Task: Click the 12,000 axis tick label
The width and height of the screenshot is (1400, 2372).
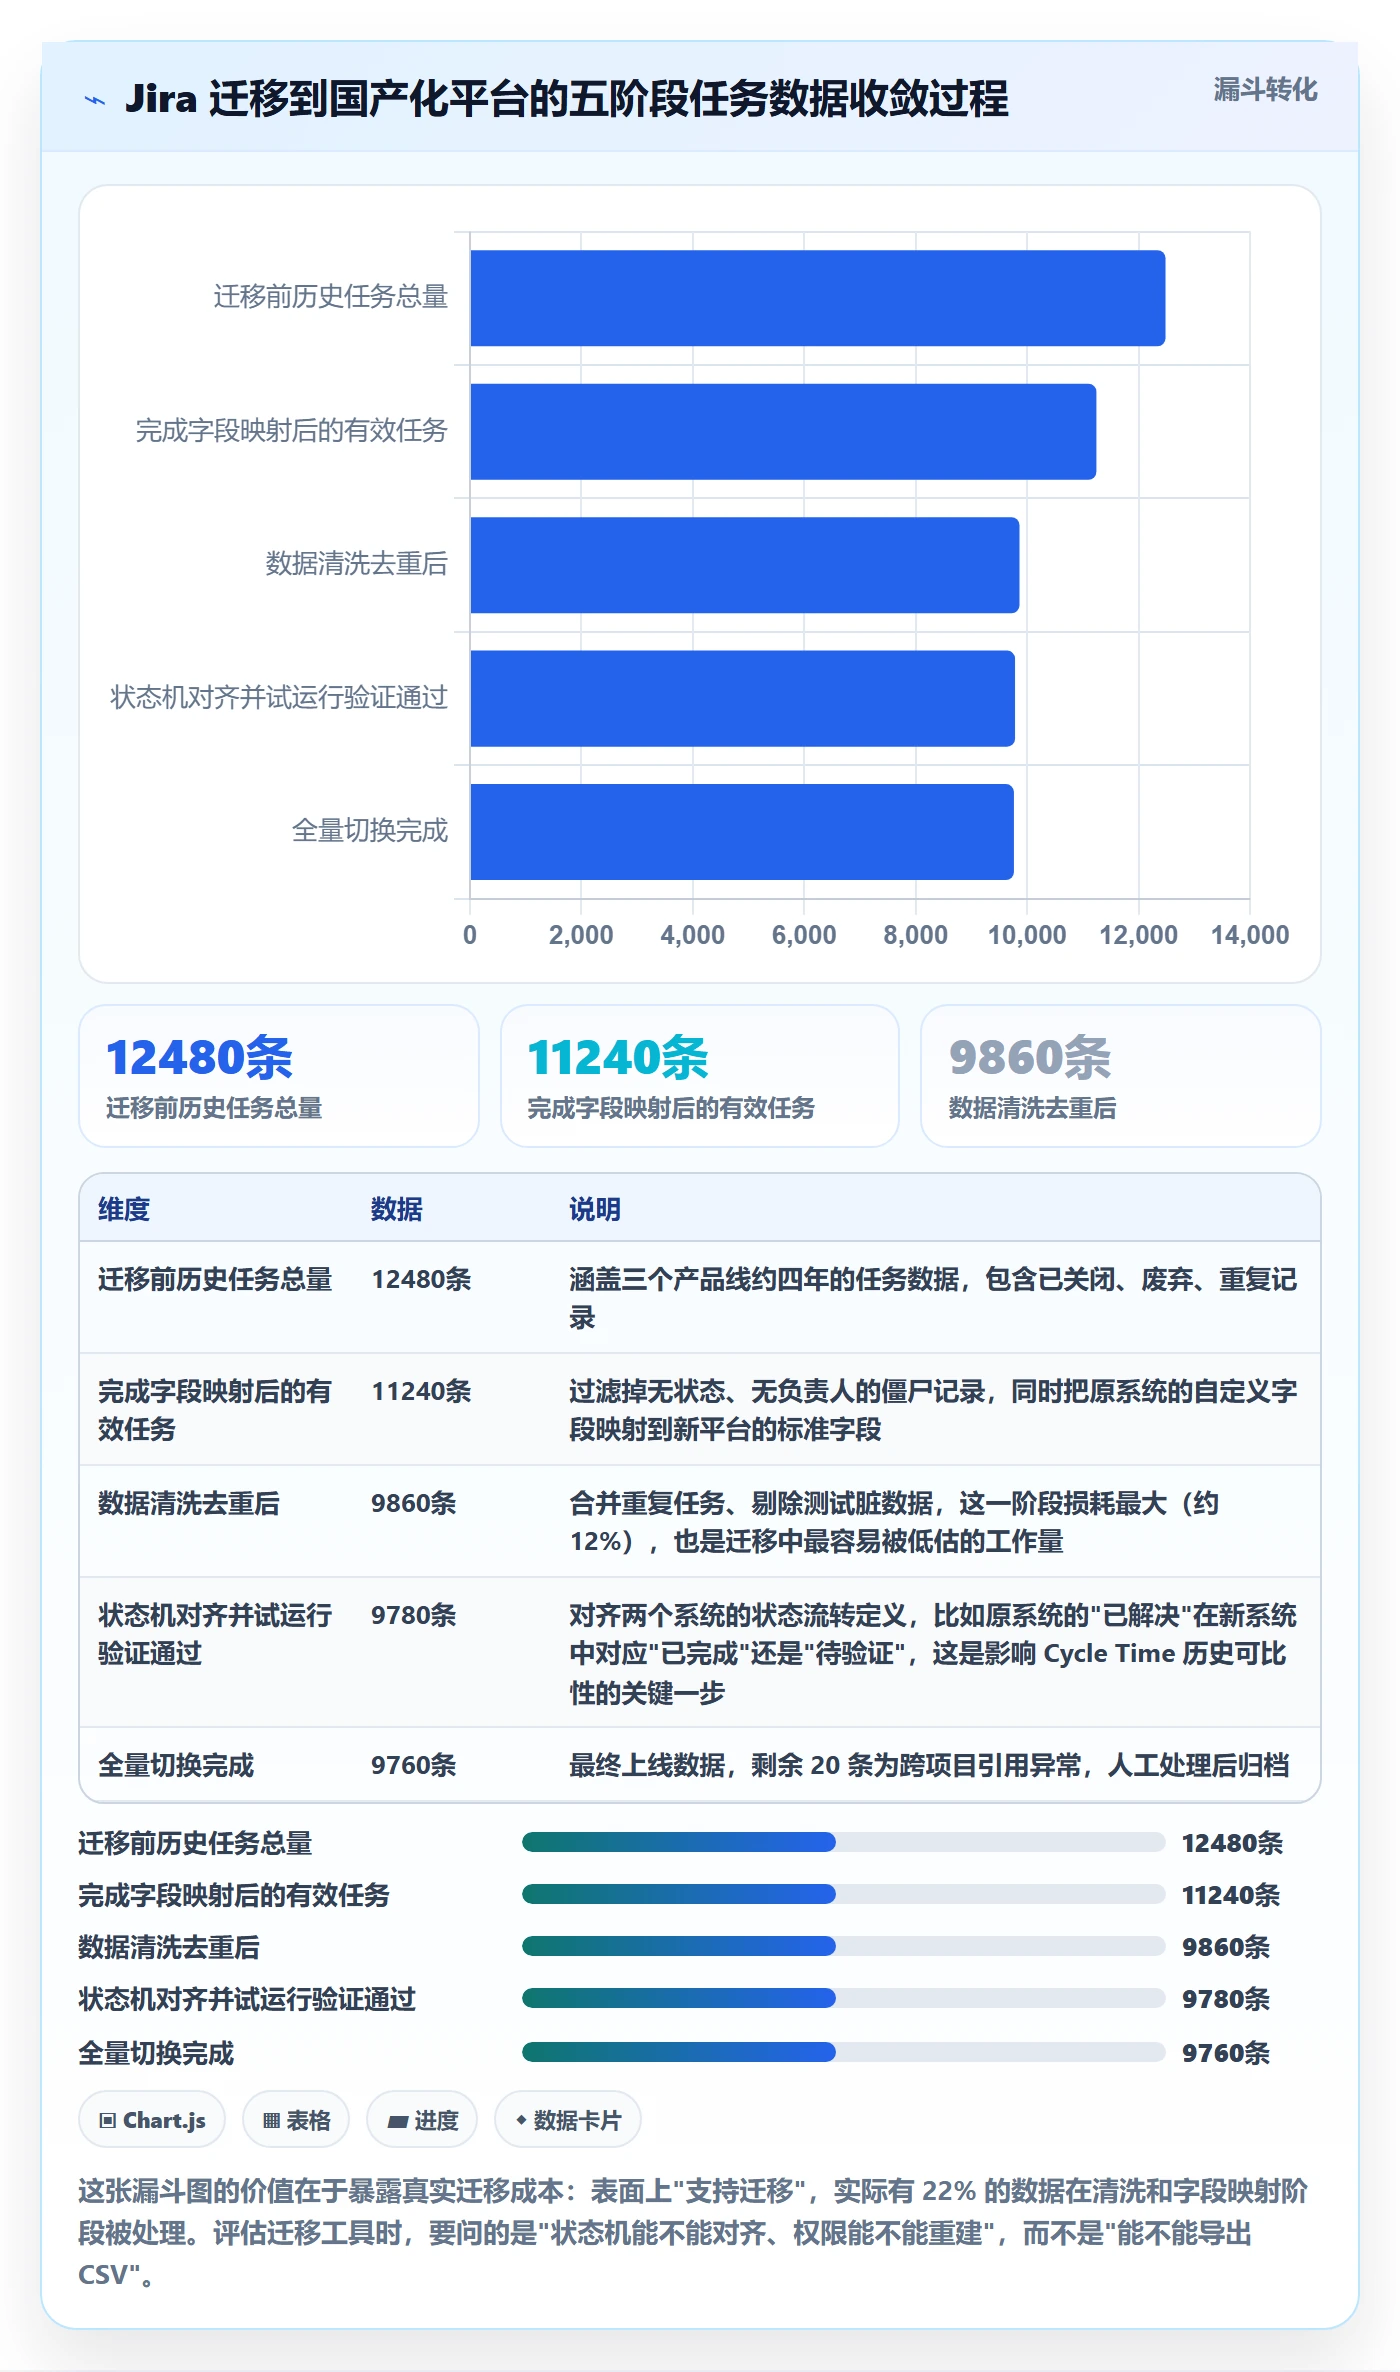Action: coord(1138,935)
